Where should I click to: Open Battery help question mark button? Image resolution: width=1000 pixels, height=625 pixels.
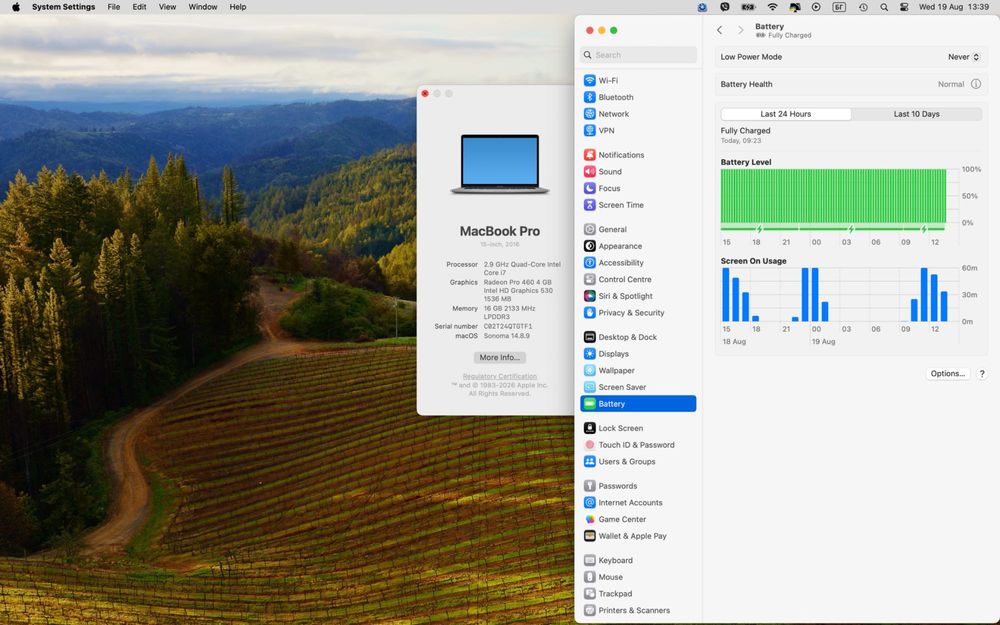pyautogui.click(x=982, y=374)
